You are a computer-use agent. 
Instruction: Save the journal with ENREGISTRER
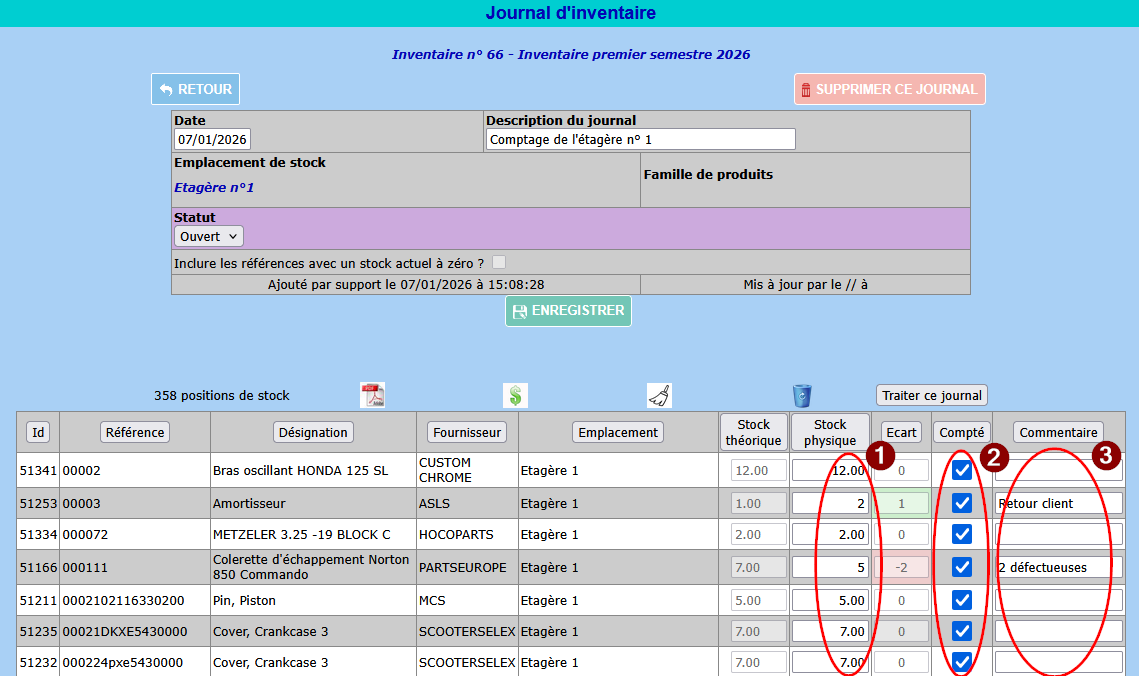(x=568, y=311)
